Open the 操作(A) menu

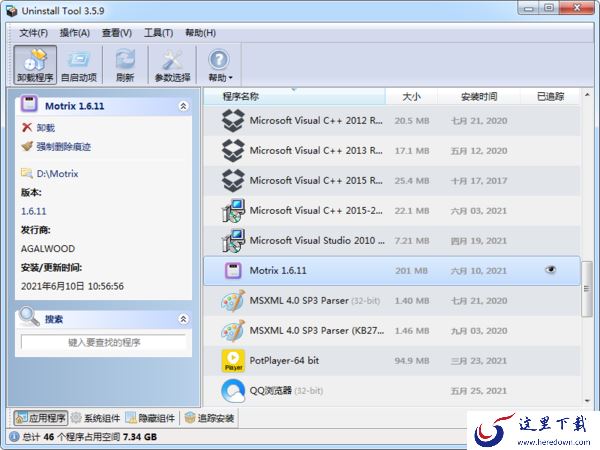pyautogui.click(x=75, y=33)
